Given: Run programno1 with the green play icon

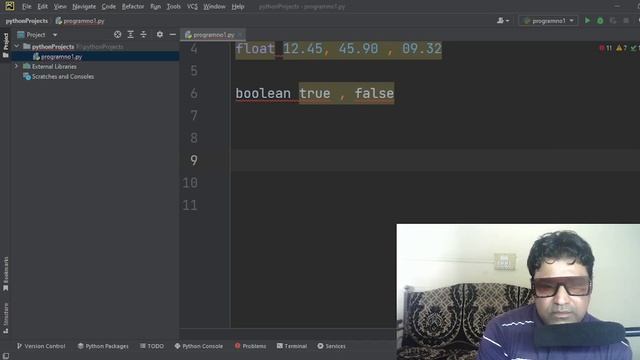Looking at the screenshot, I should [x=587, y=20].
